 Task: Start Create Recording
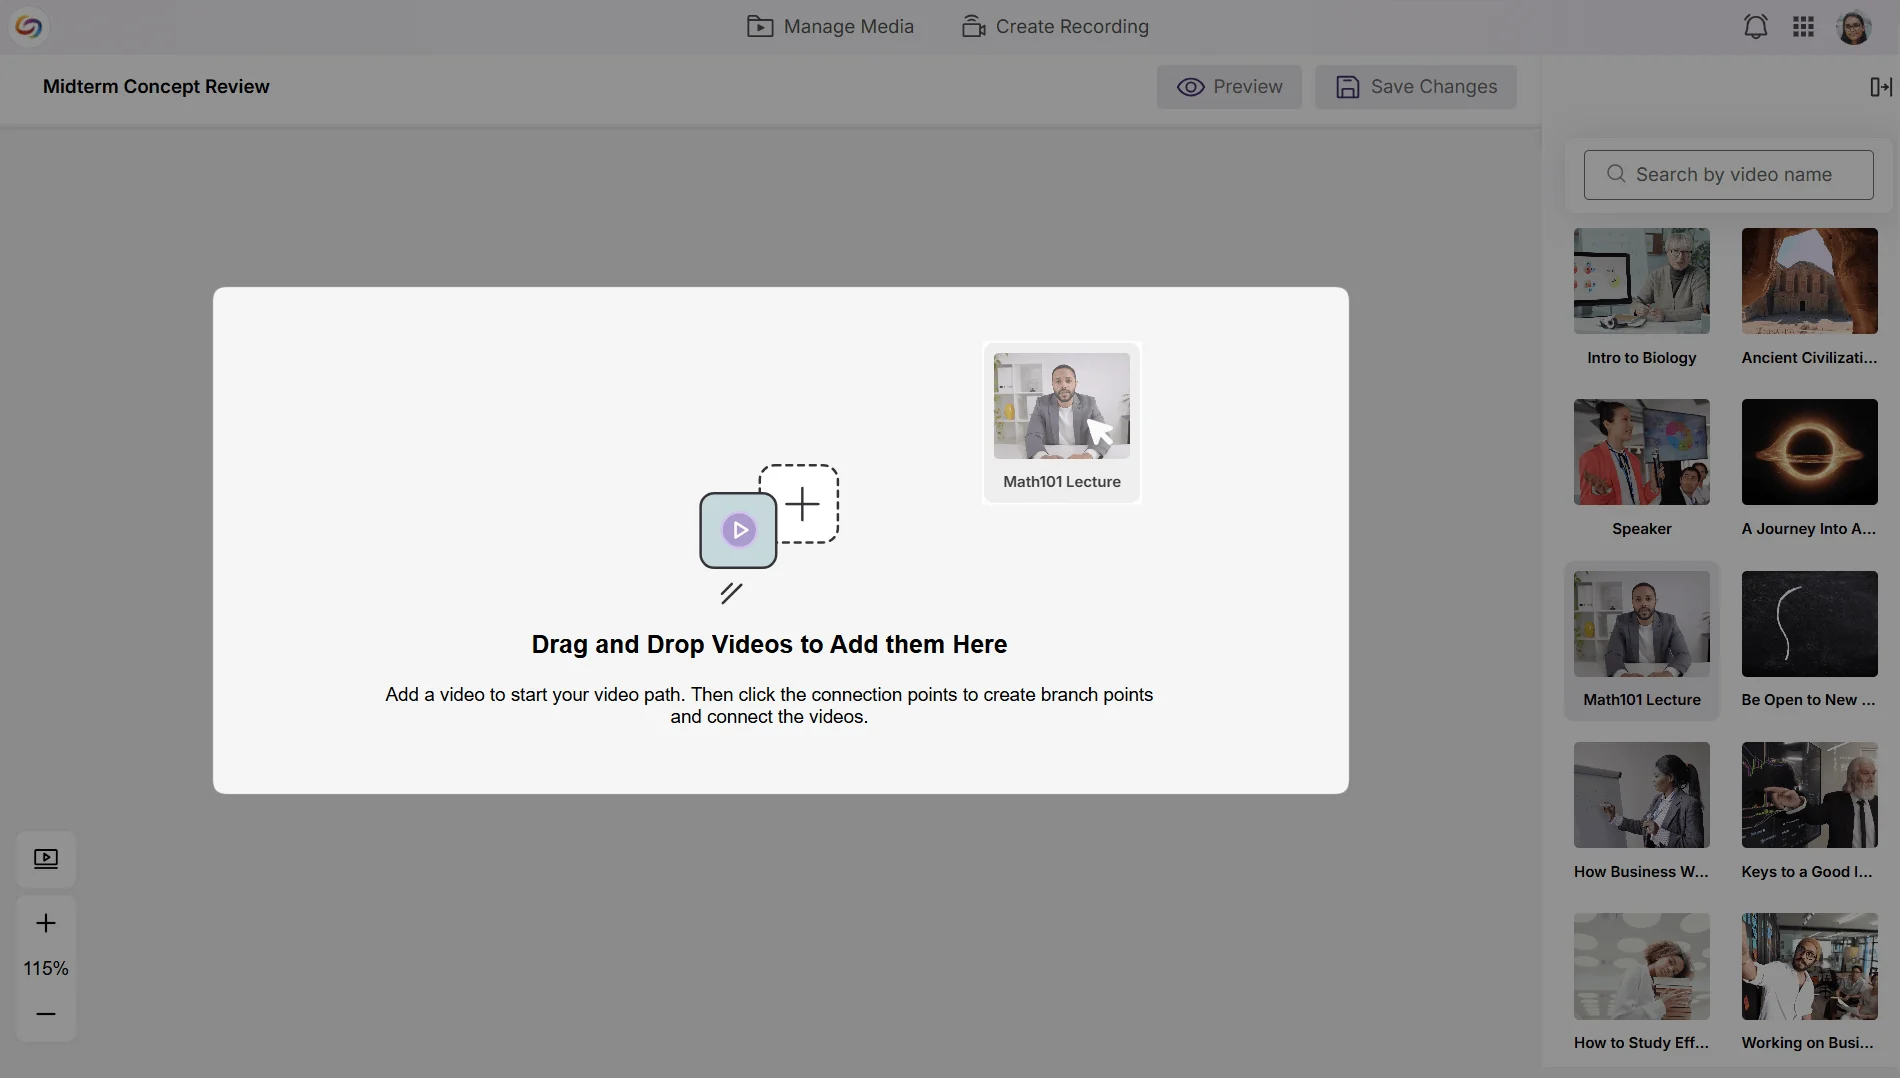[x=1053, y=26]
